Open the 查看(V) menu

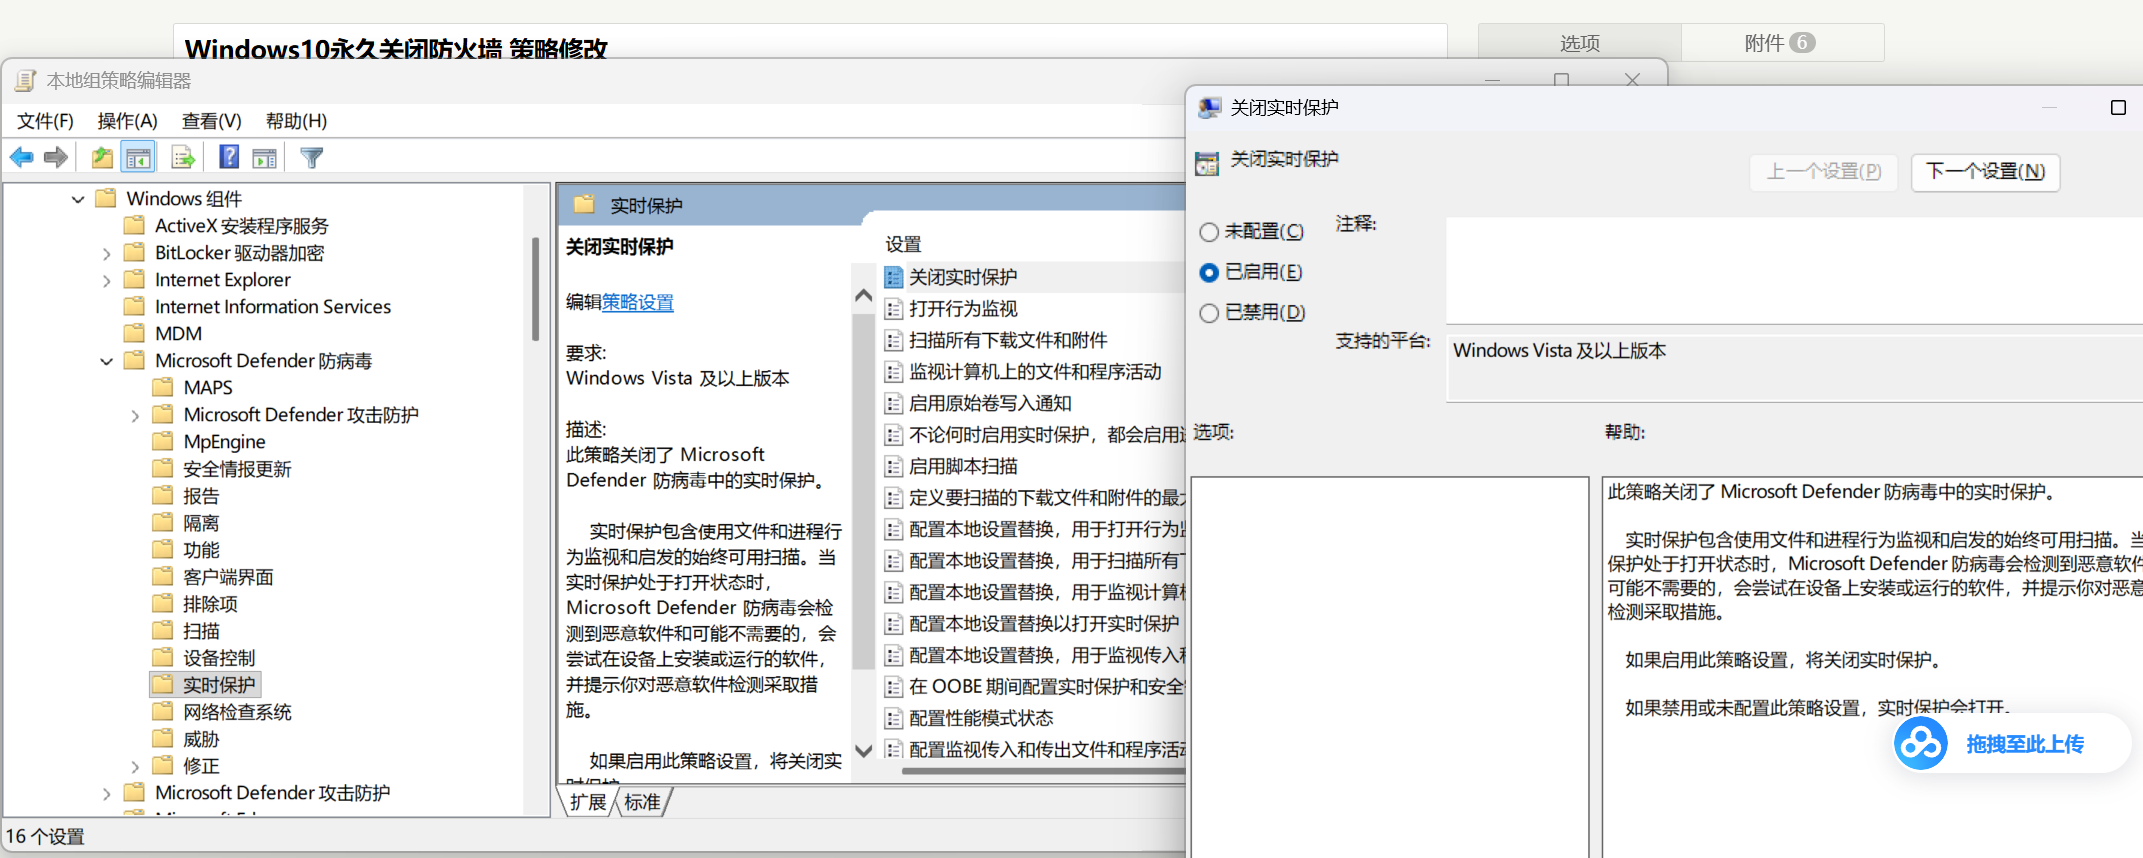click(211, 121)
